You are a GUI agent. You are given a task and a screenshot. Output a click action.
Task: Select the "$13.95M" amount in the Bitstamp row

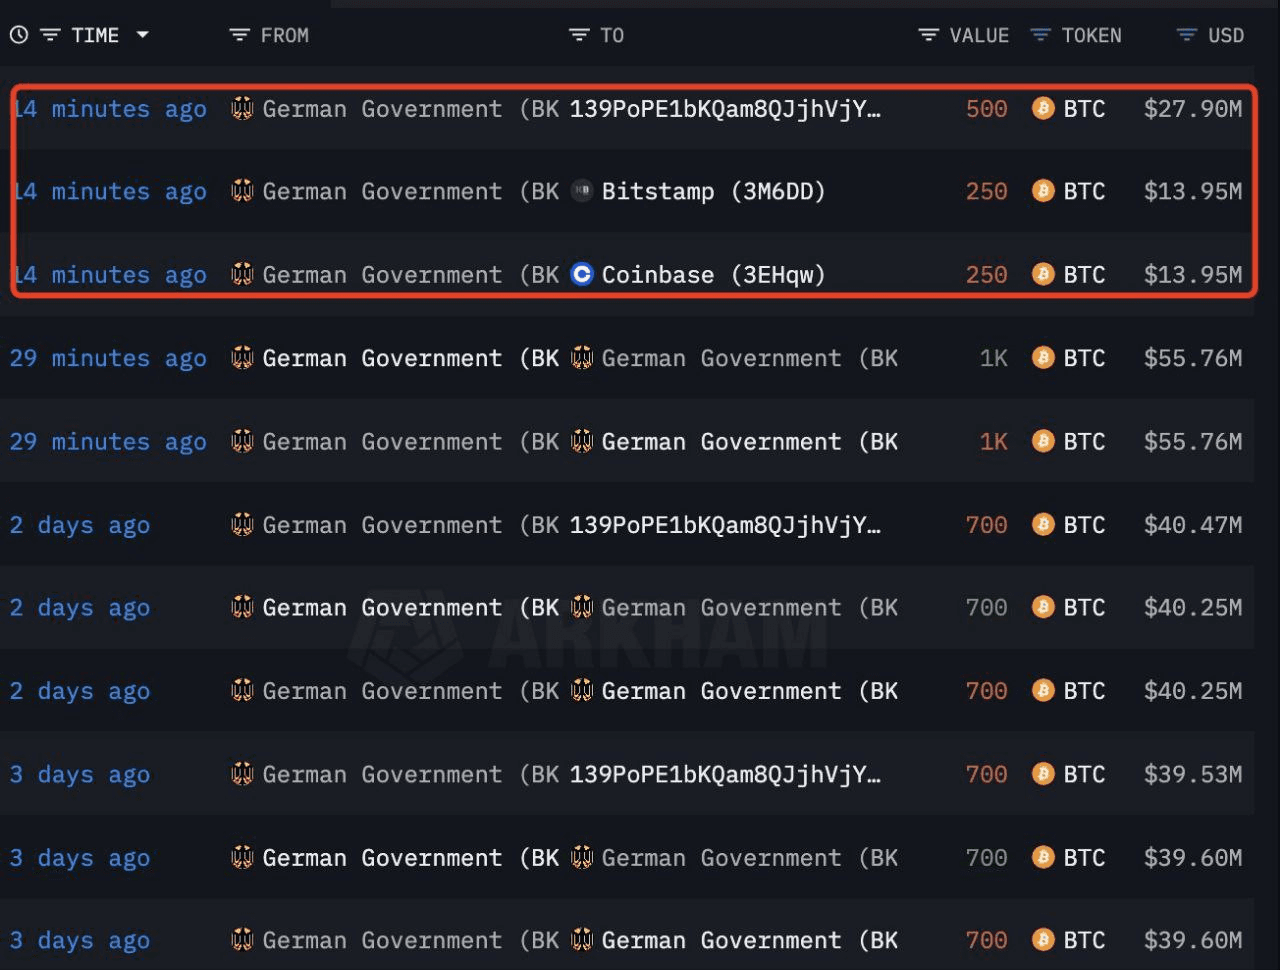1193,191
